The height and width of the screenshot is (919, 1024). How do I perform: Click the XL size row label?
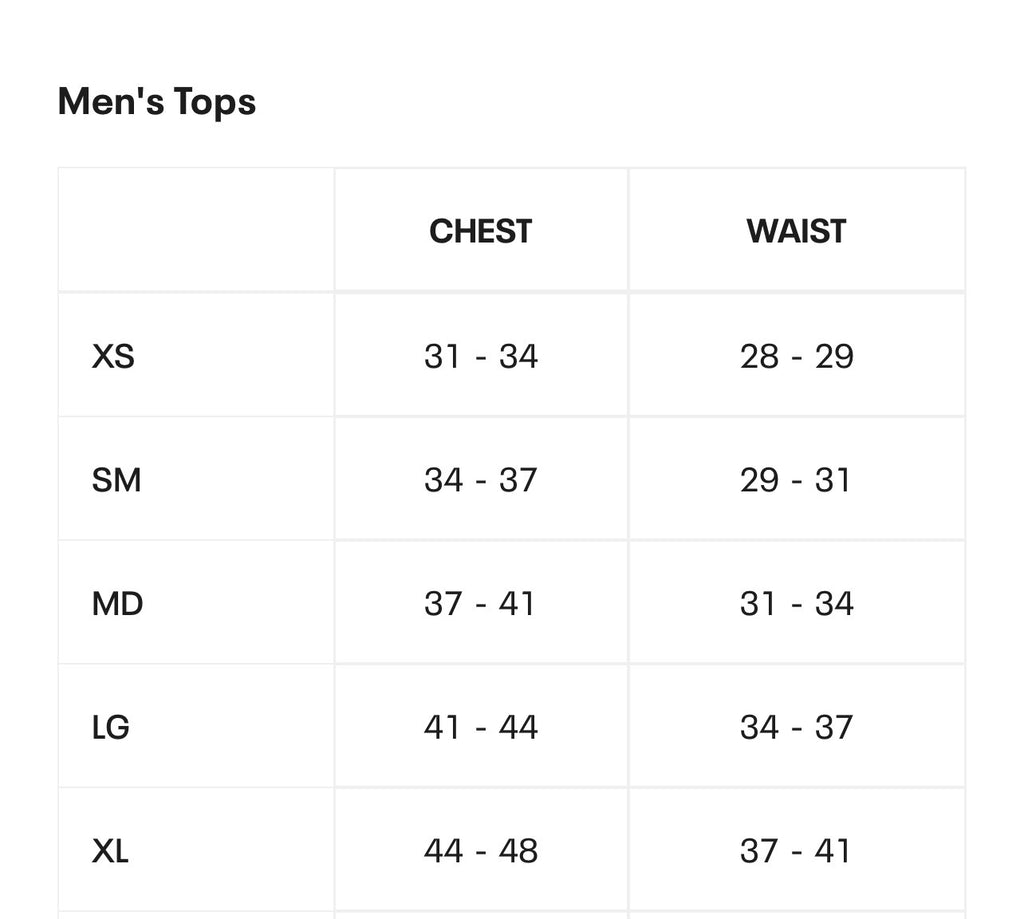pyautogui.click(x=110, y=851)
